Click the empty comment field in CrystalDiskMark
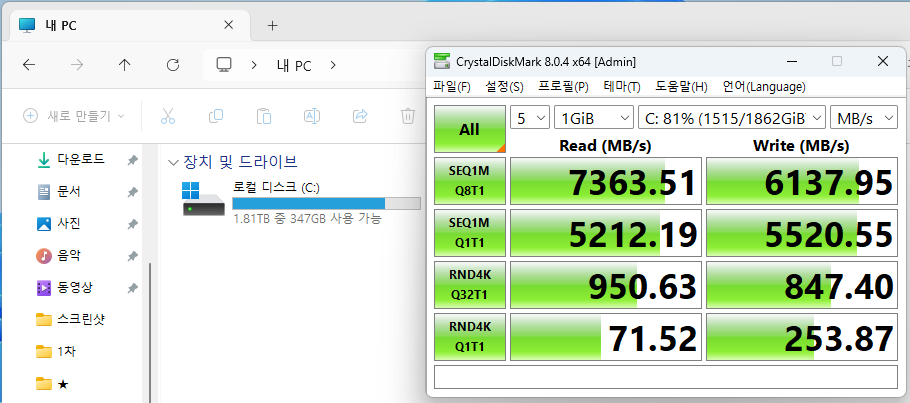 [666, 377]
